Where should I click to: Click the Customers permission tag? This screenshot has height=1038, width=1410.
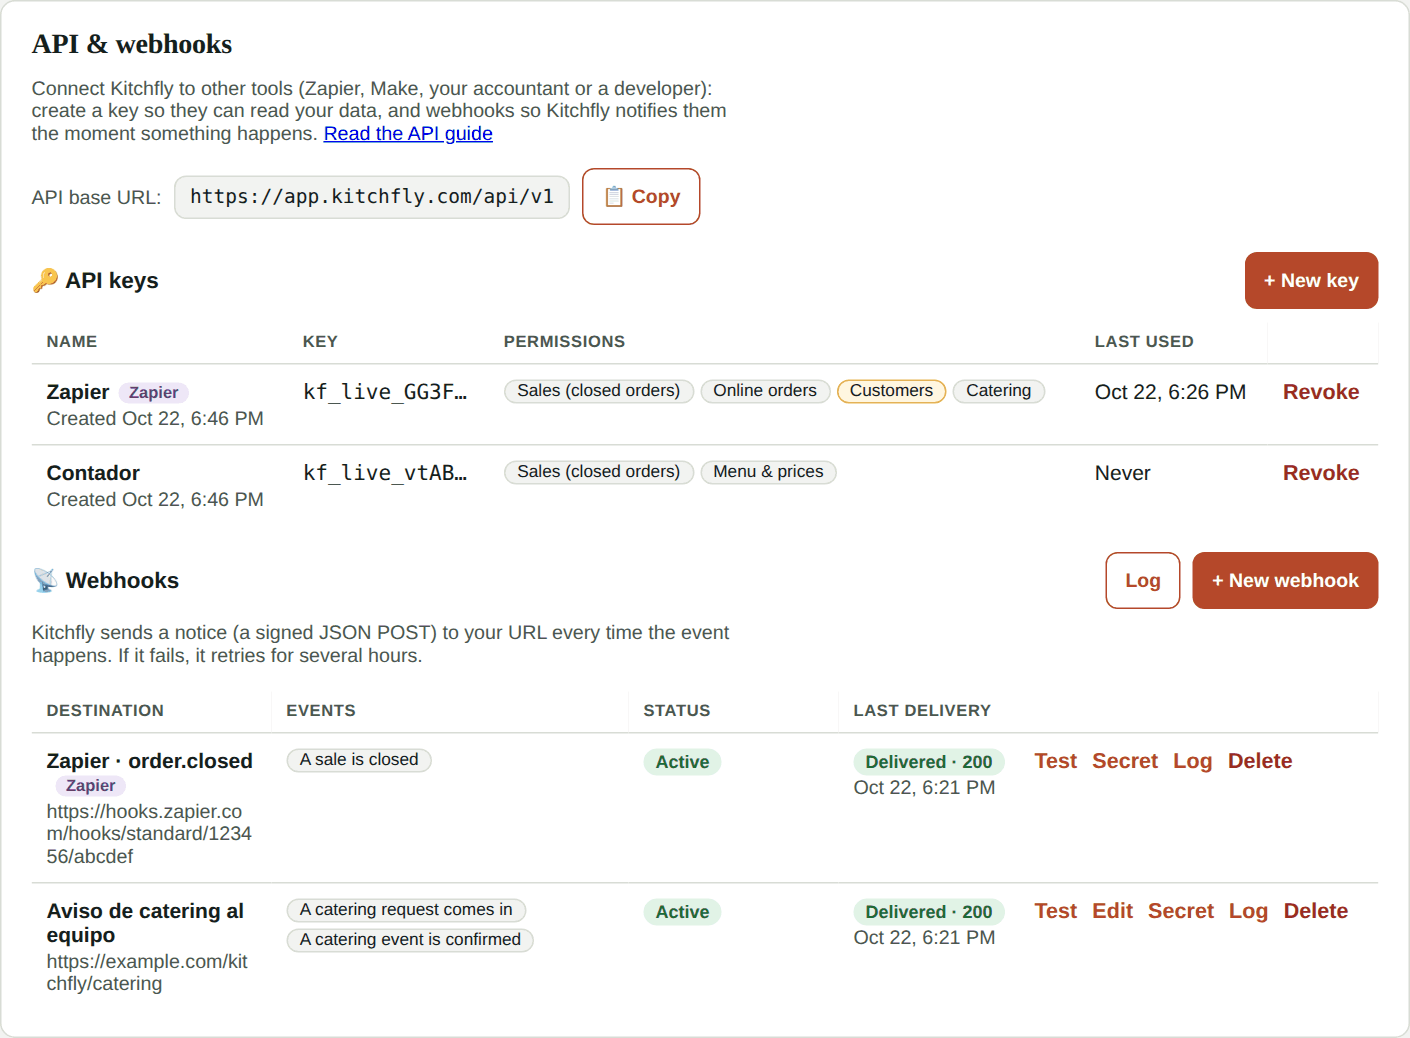(891, 391)
